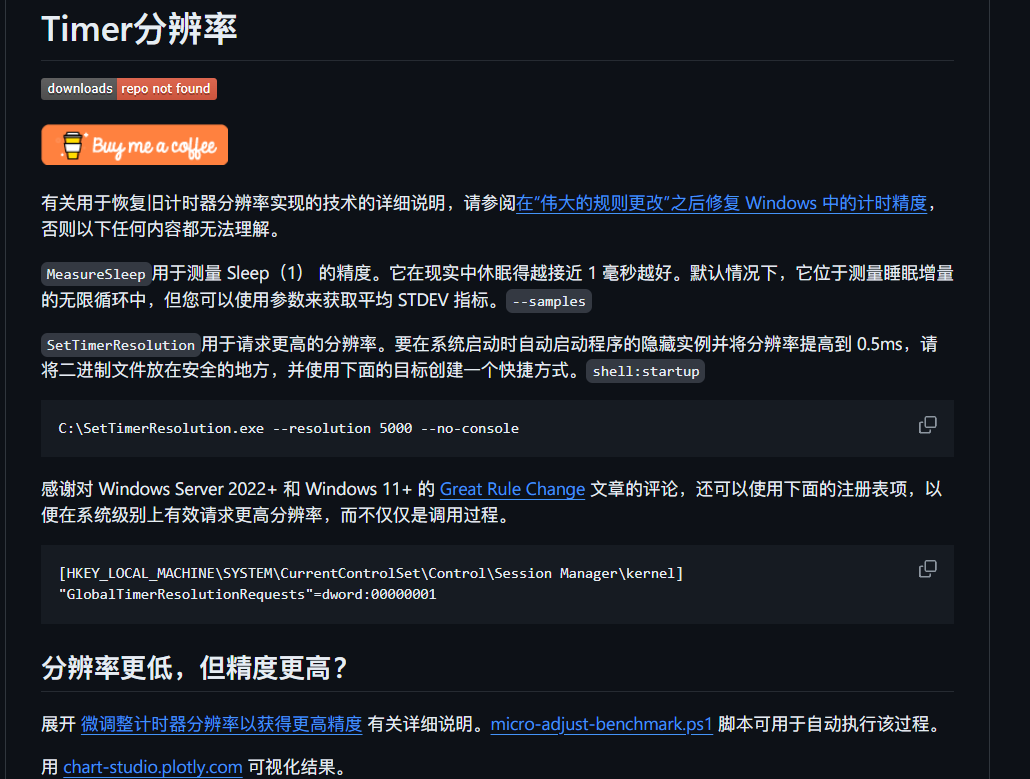1030x779 pixels.
Task: Click the --samples inline code tag
Action: [548, 301]
